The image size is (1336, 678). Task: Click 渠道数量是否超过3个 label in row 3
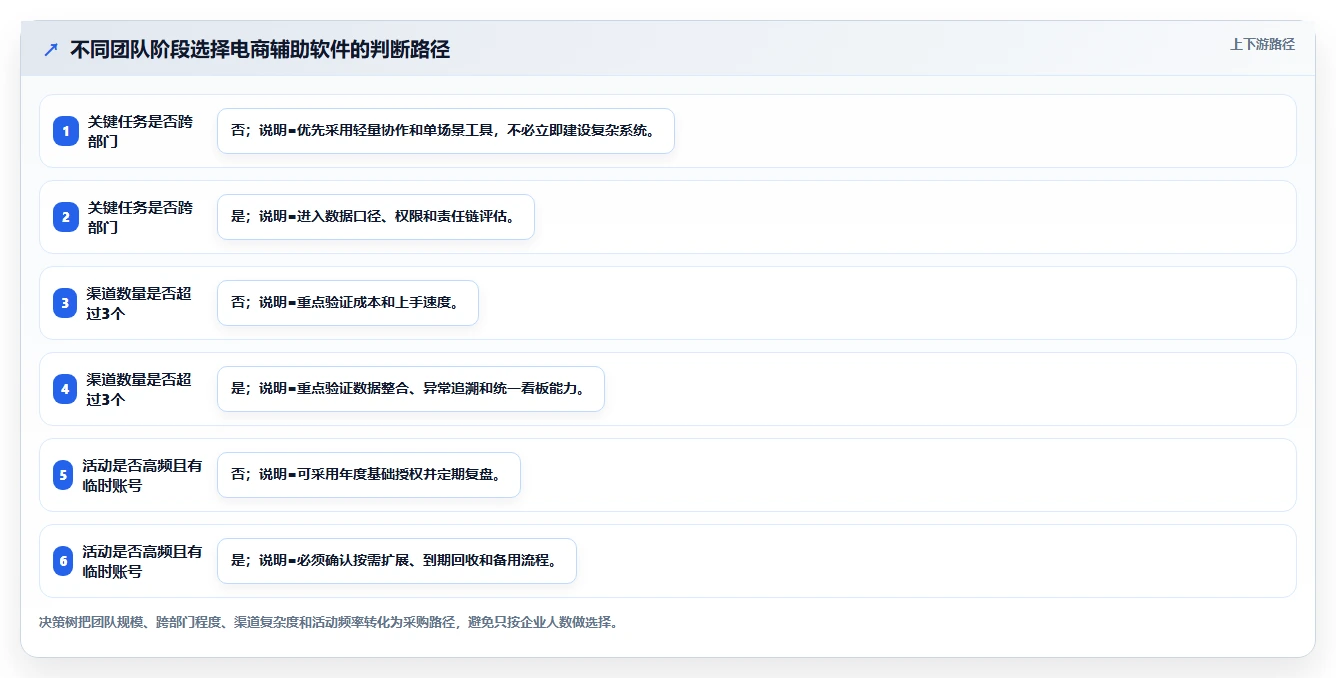pyautogui.click(x=139, y=303)
